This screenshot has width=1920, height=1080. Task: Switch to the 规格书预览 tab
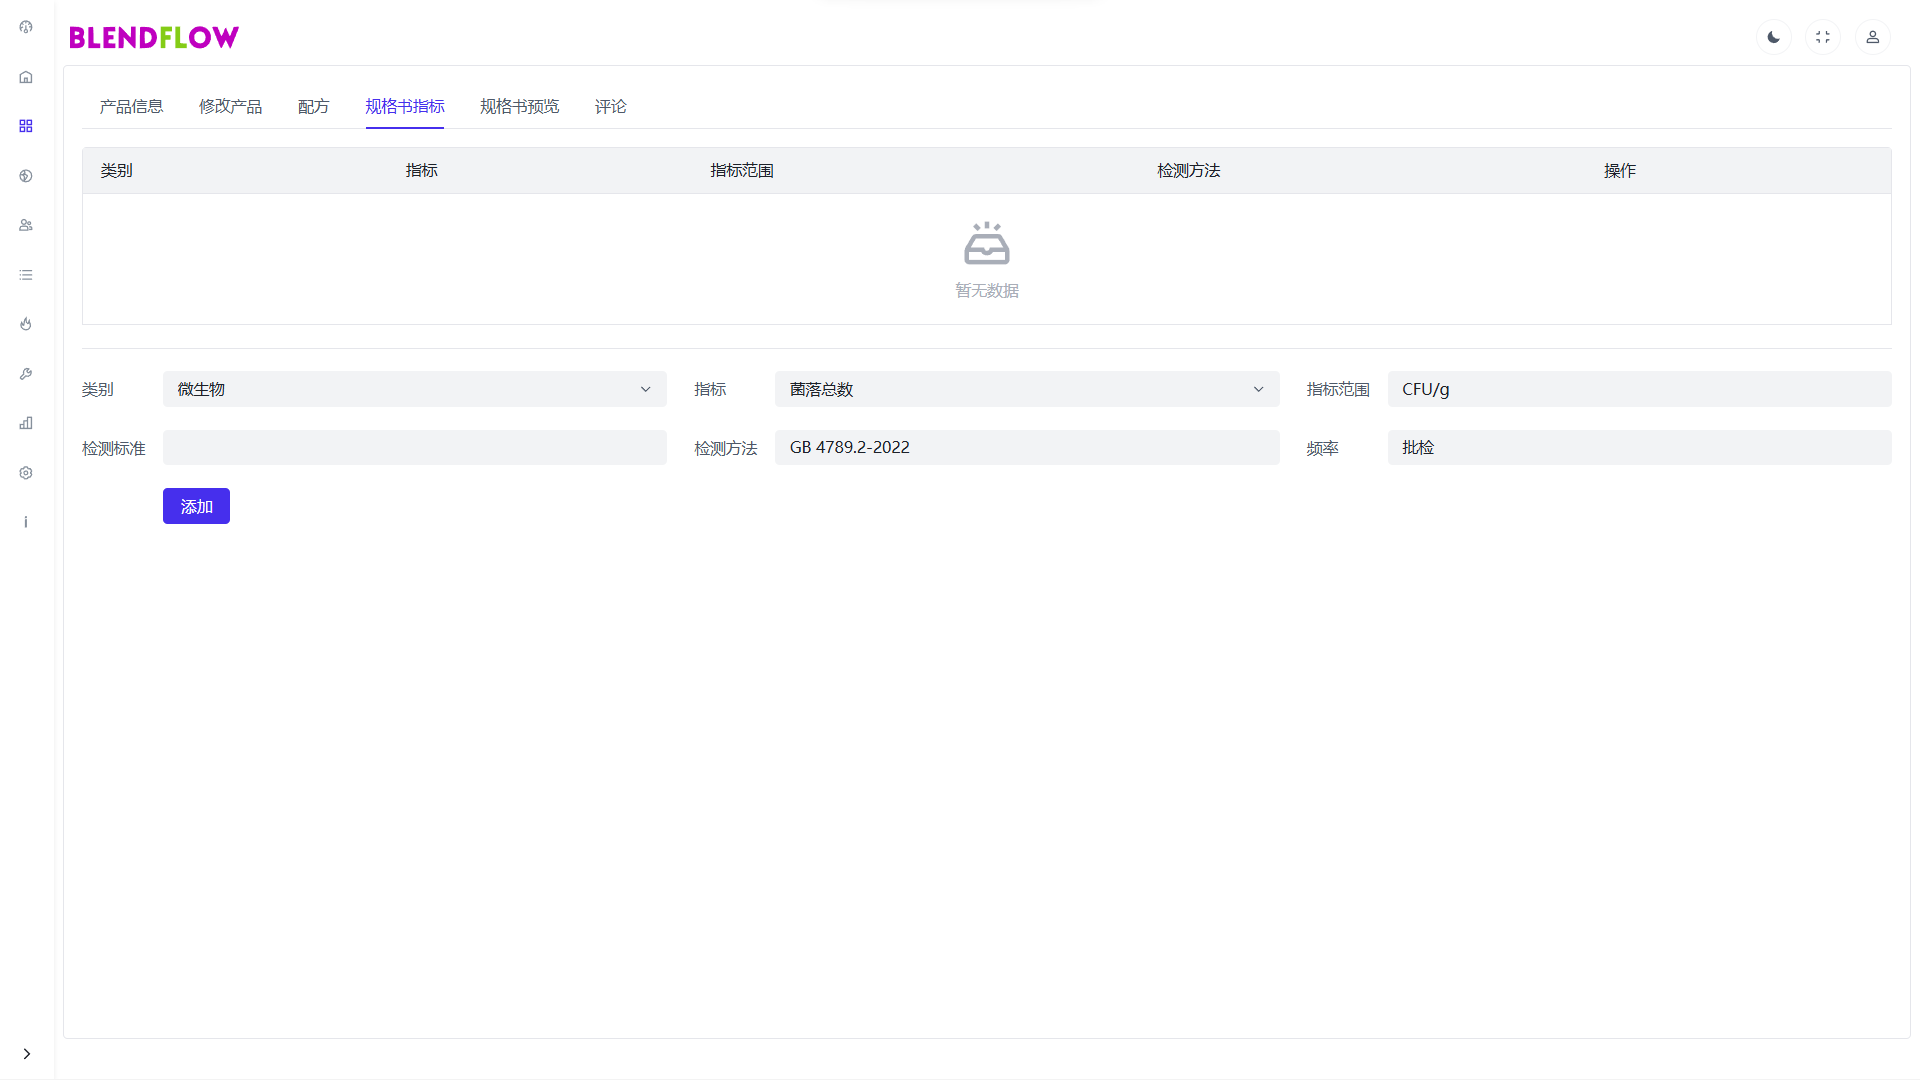point(519,106)
